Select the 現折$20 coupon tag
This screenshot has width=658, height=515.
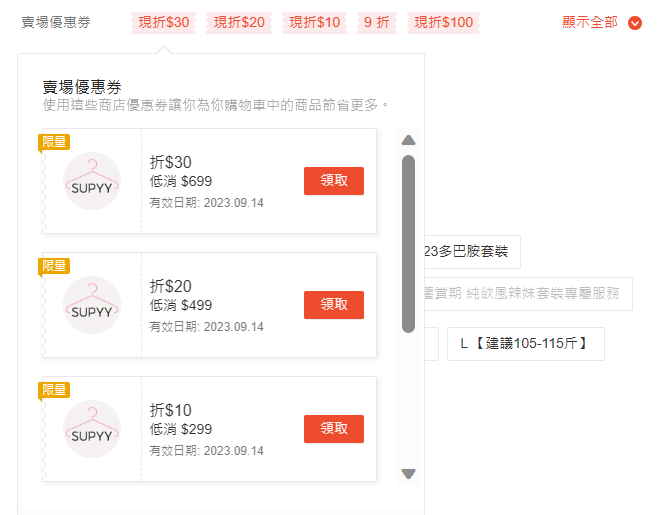point(239,22)
